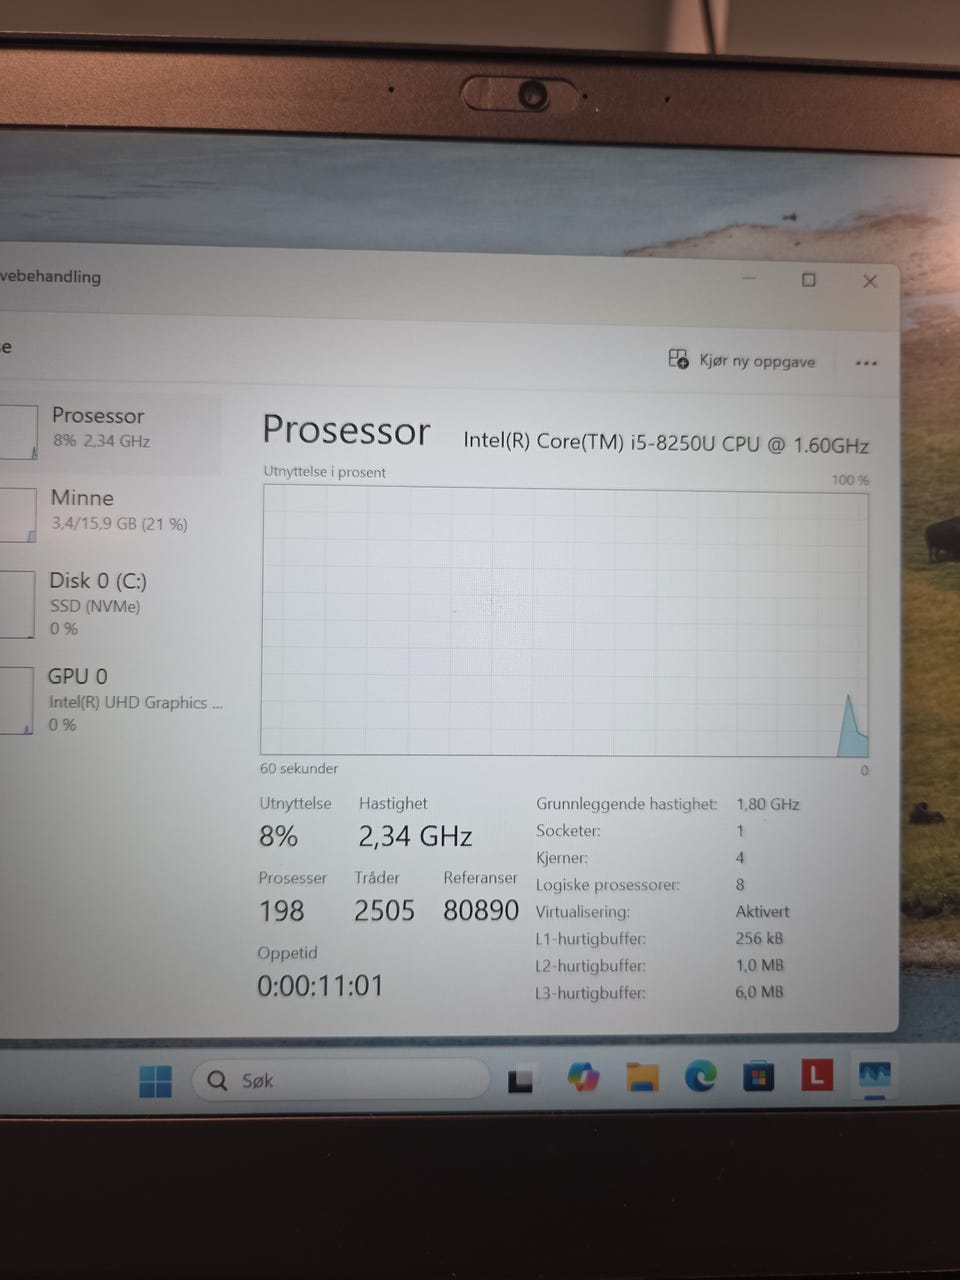Click the GPU 0 mini graph thumbnail
Viewport: 960px width, 1280px height.
pos(17,700)
